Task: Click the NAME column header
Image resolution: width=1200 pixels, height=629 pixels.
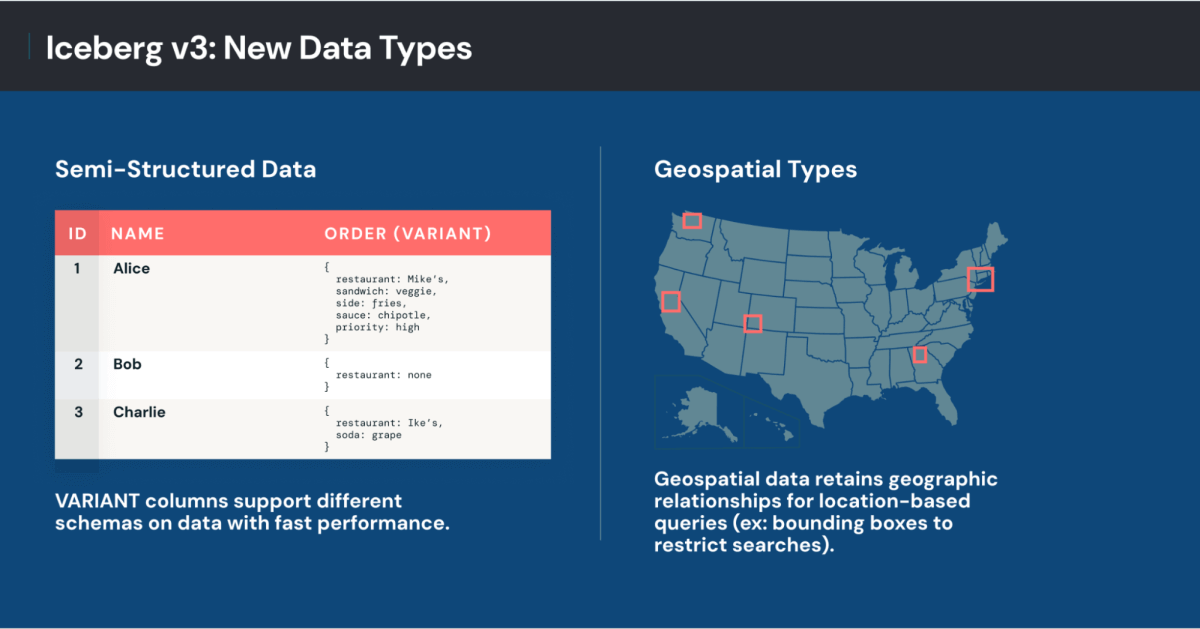Action: [138, 233]
